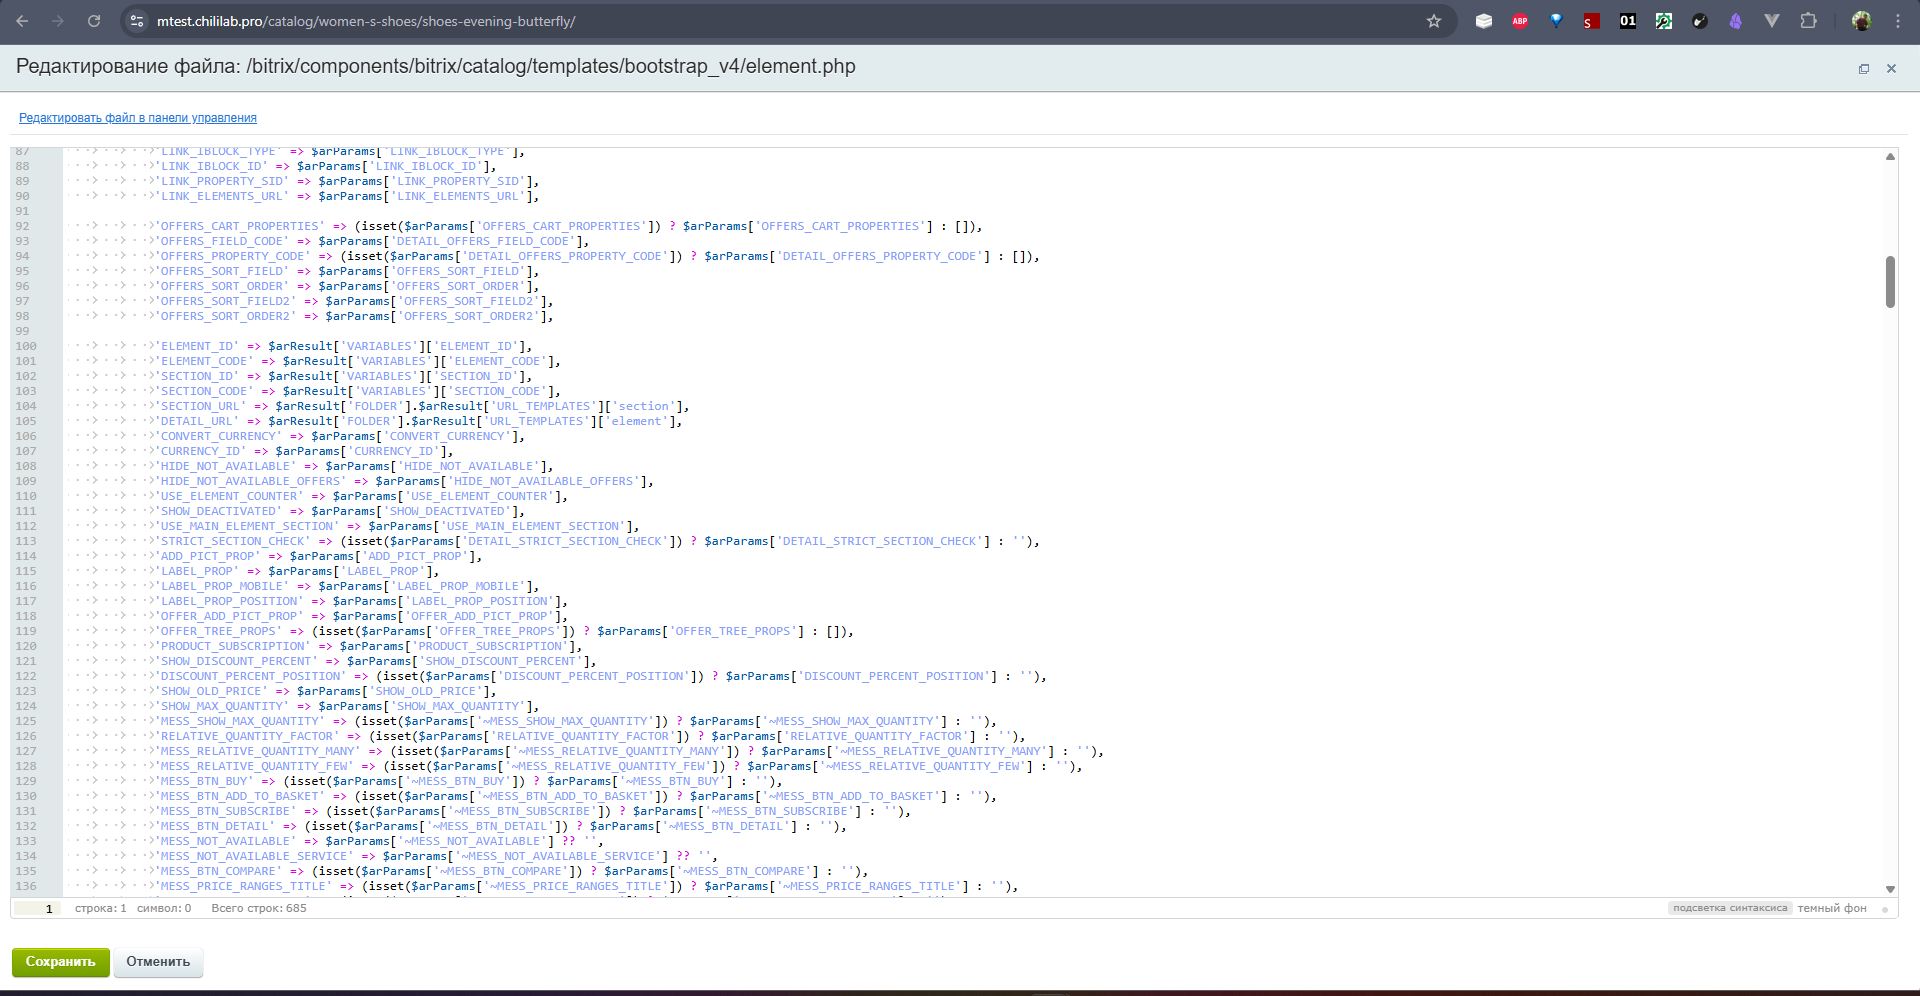Click the red S extension icon
The width and height of the screenshot is (1920, 996).
pos(1591,21)
